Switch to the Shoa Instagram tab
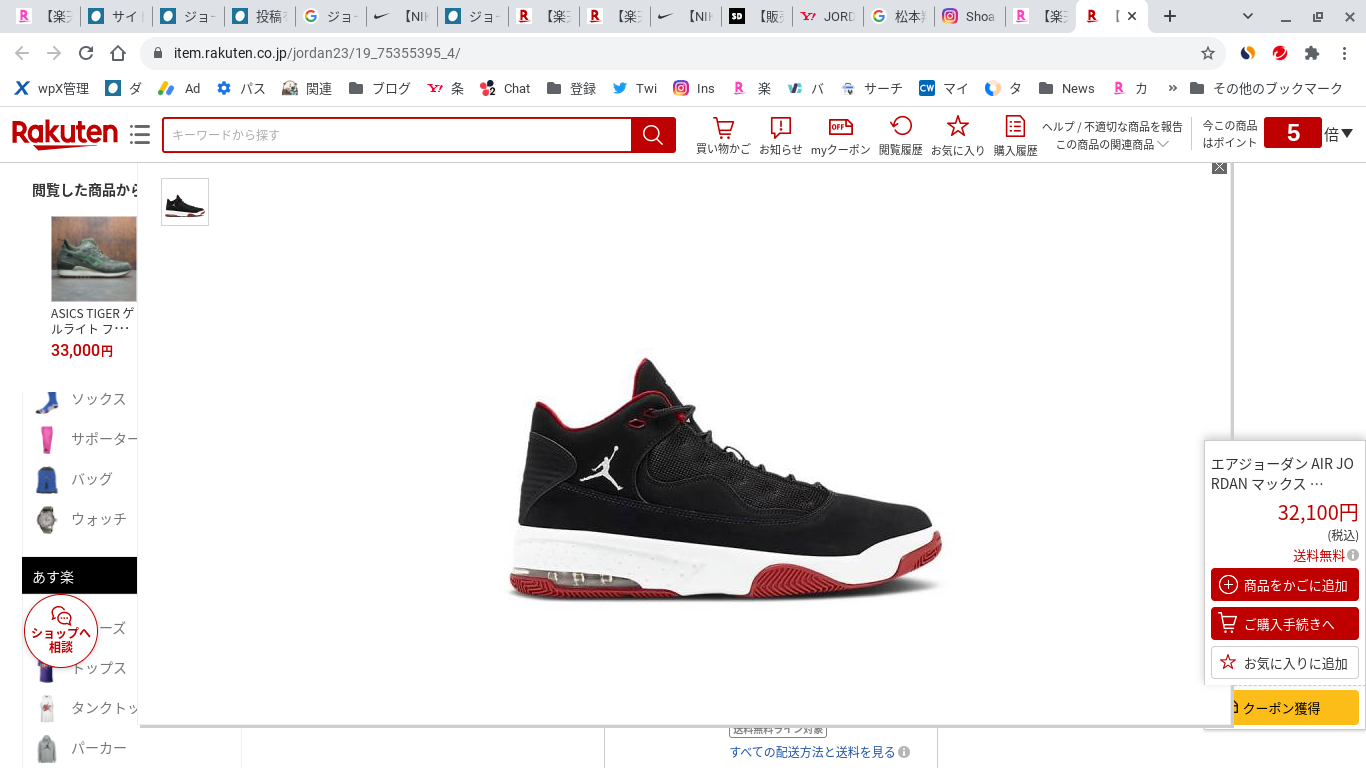The image size is (1366, 768). pos(970,16)
